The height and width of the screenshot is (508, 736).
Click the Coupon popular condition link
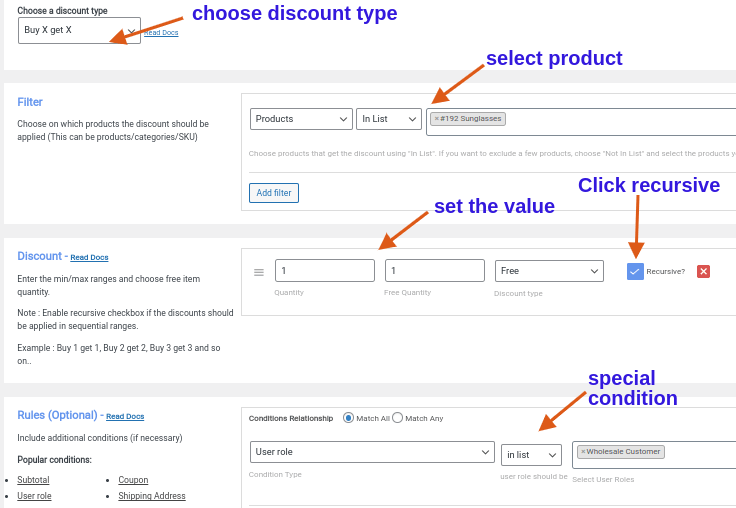133,480
